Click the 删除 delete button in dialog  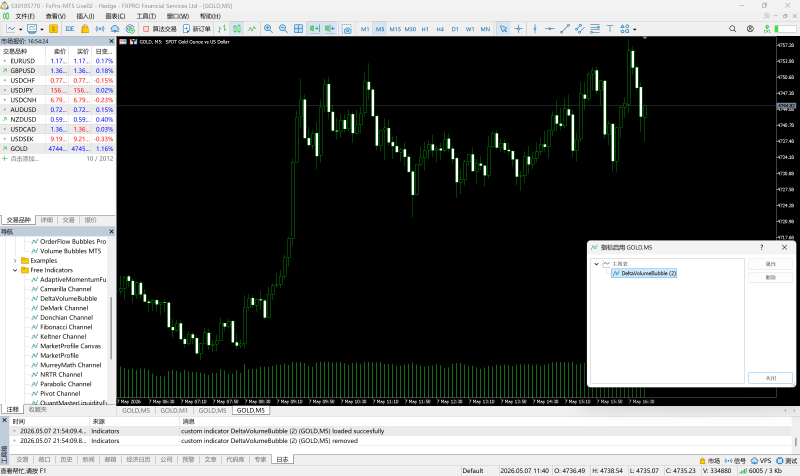pyautogui.click(x=770, y=277)
